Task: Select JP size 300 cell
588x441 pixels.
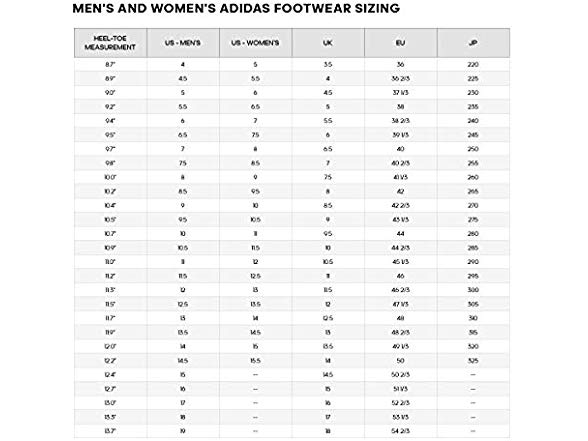Action: point(473,290)
